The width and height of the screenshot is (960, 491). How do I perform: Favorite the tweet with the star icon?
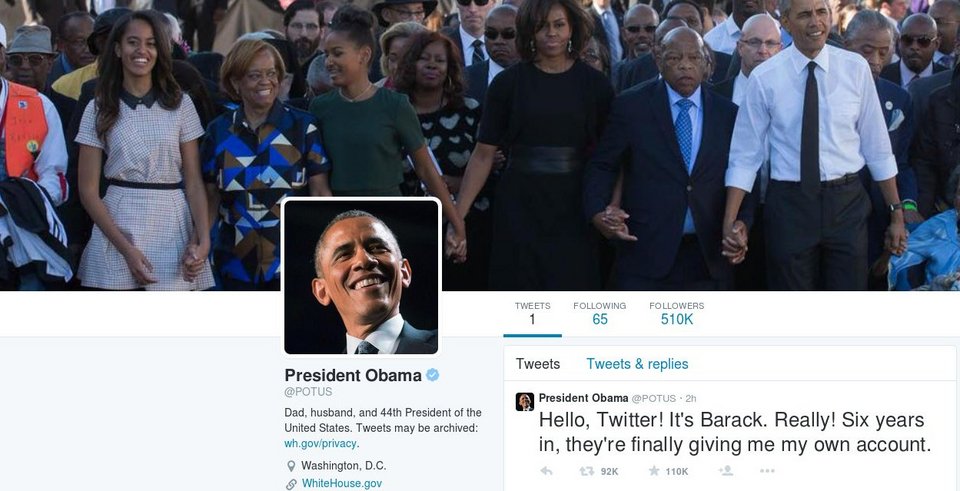[x=654, y=471]
